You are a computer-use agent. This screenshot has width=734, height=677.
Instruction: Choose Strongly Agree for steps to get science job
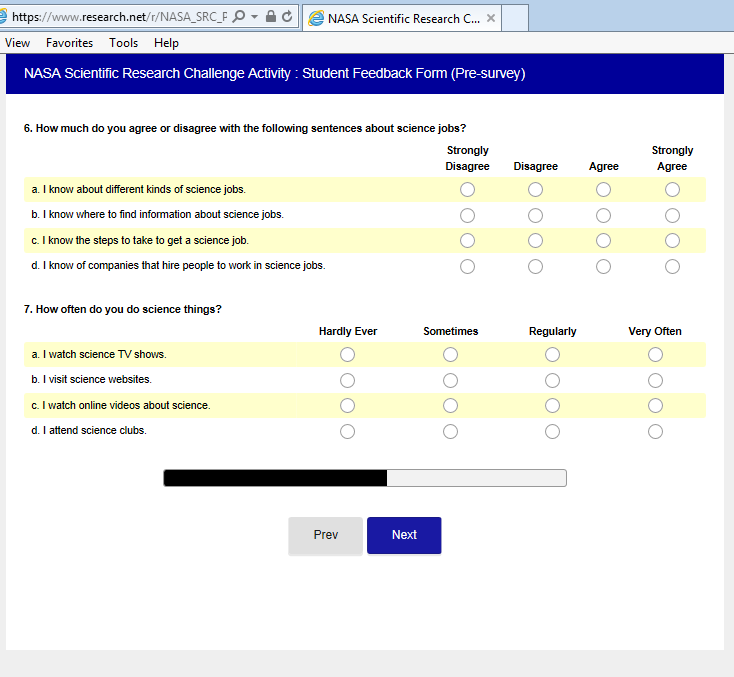(x=672, y=240)
